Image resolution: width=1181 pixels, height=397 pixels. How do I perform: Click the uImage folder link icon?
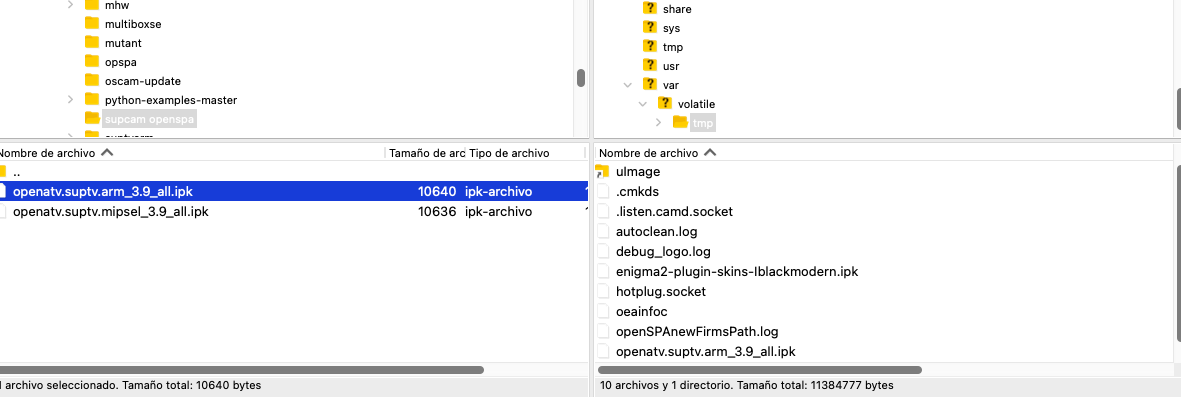[x=602, y=172]
